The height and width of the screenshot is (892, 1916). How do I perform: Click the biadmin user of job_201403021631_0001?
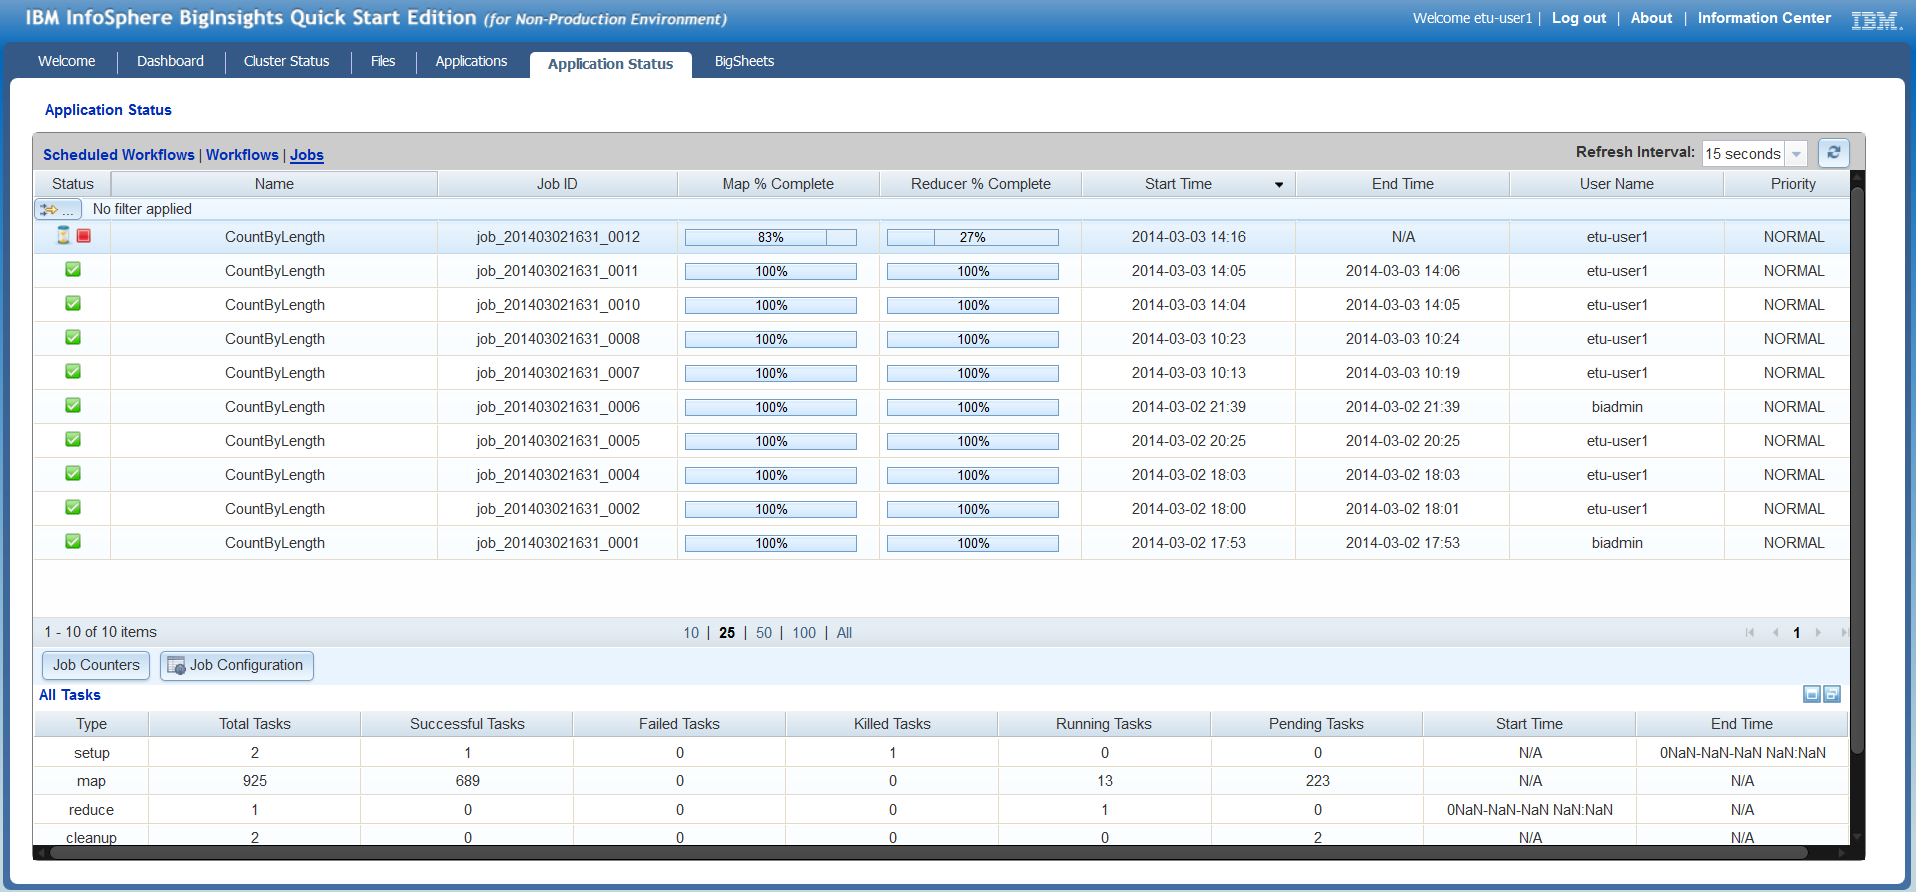point(1617,543)
